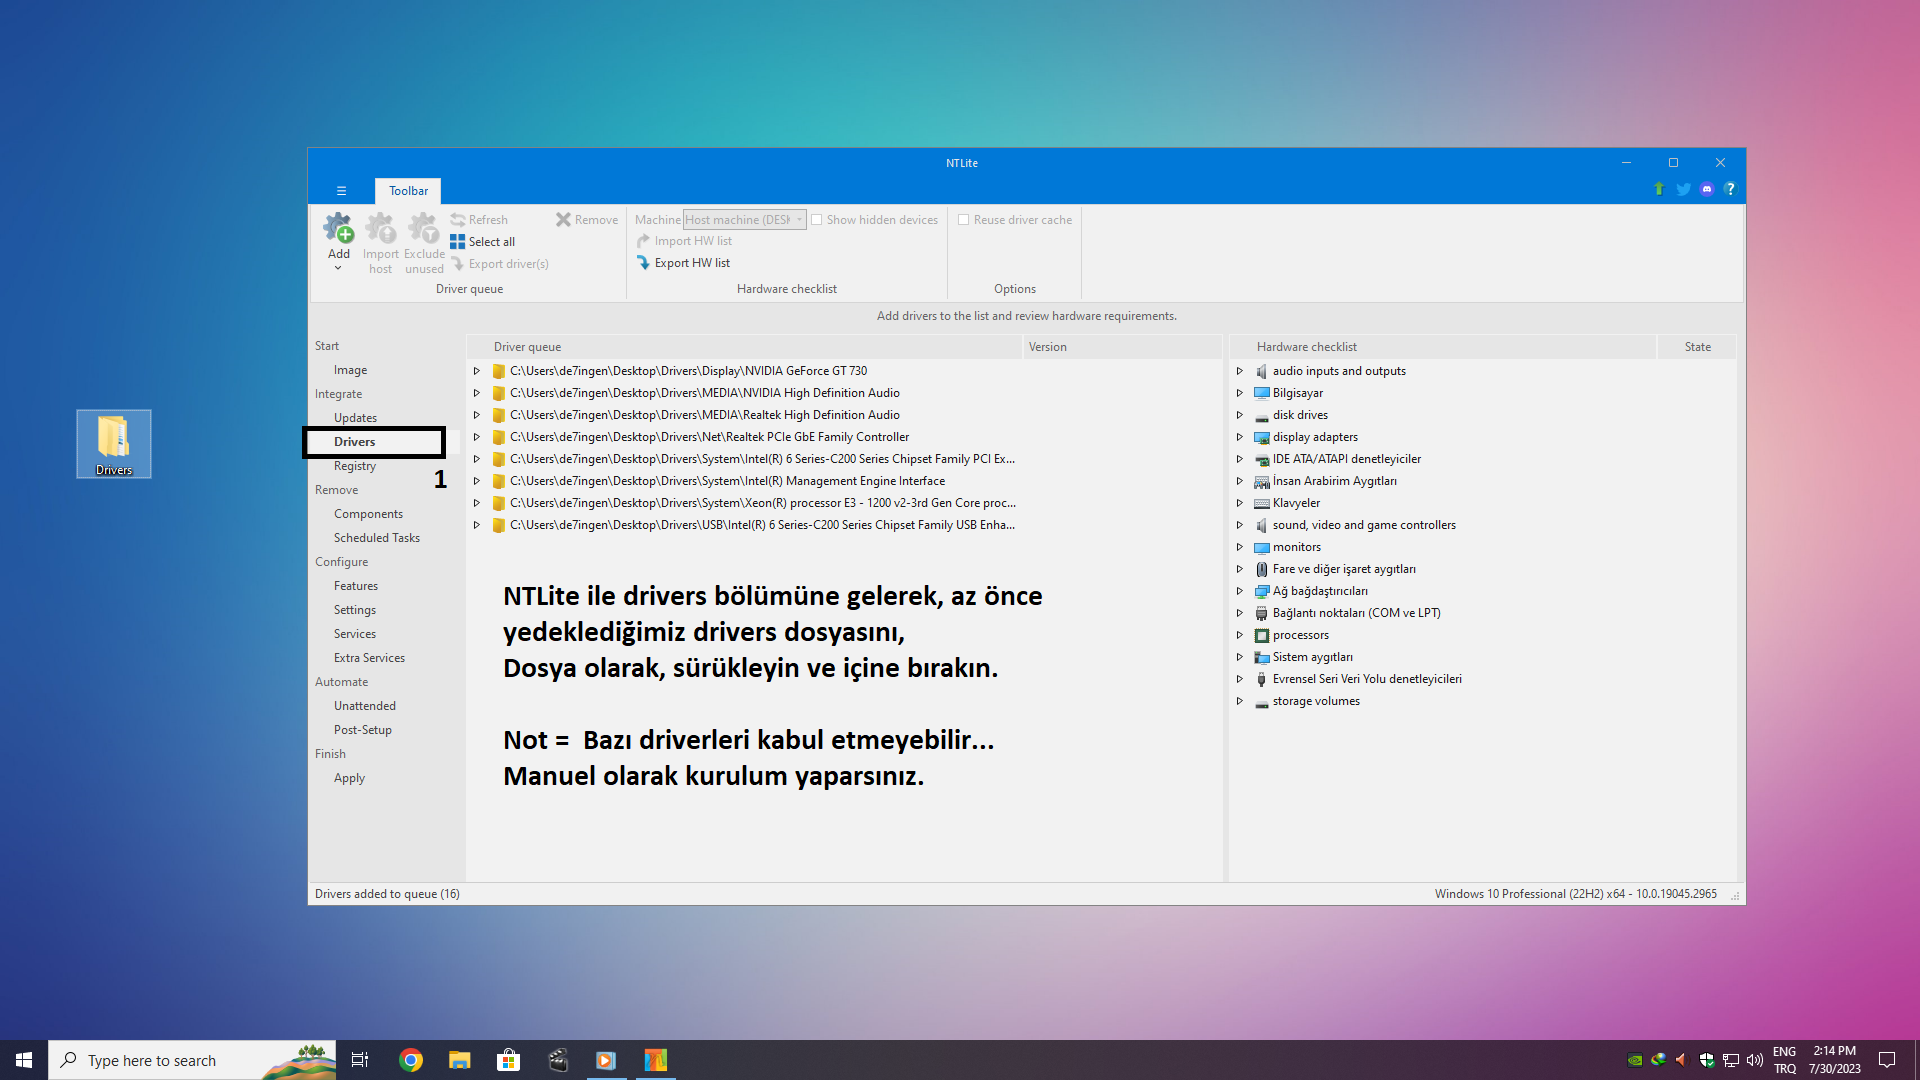1920x1080 pixels.
Task: Enable Show hidden devices checkbox
Action: click(817, 220)
